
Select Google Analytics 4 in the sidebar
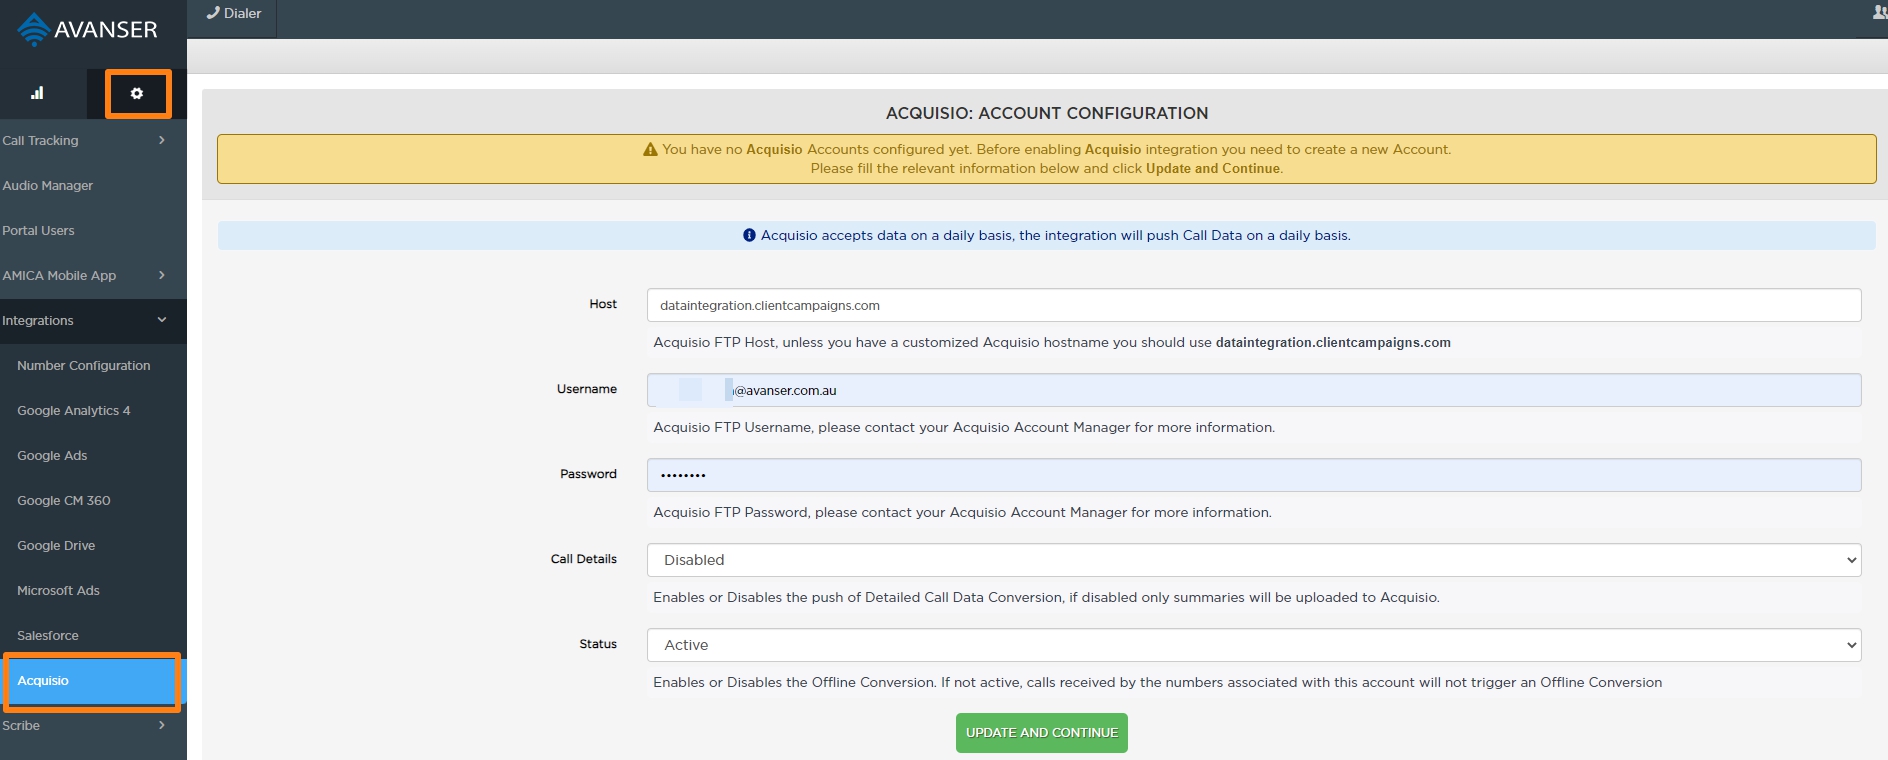pos(93,411)
